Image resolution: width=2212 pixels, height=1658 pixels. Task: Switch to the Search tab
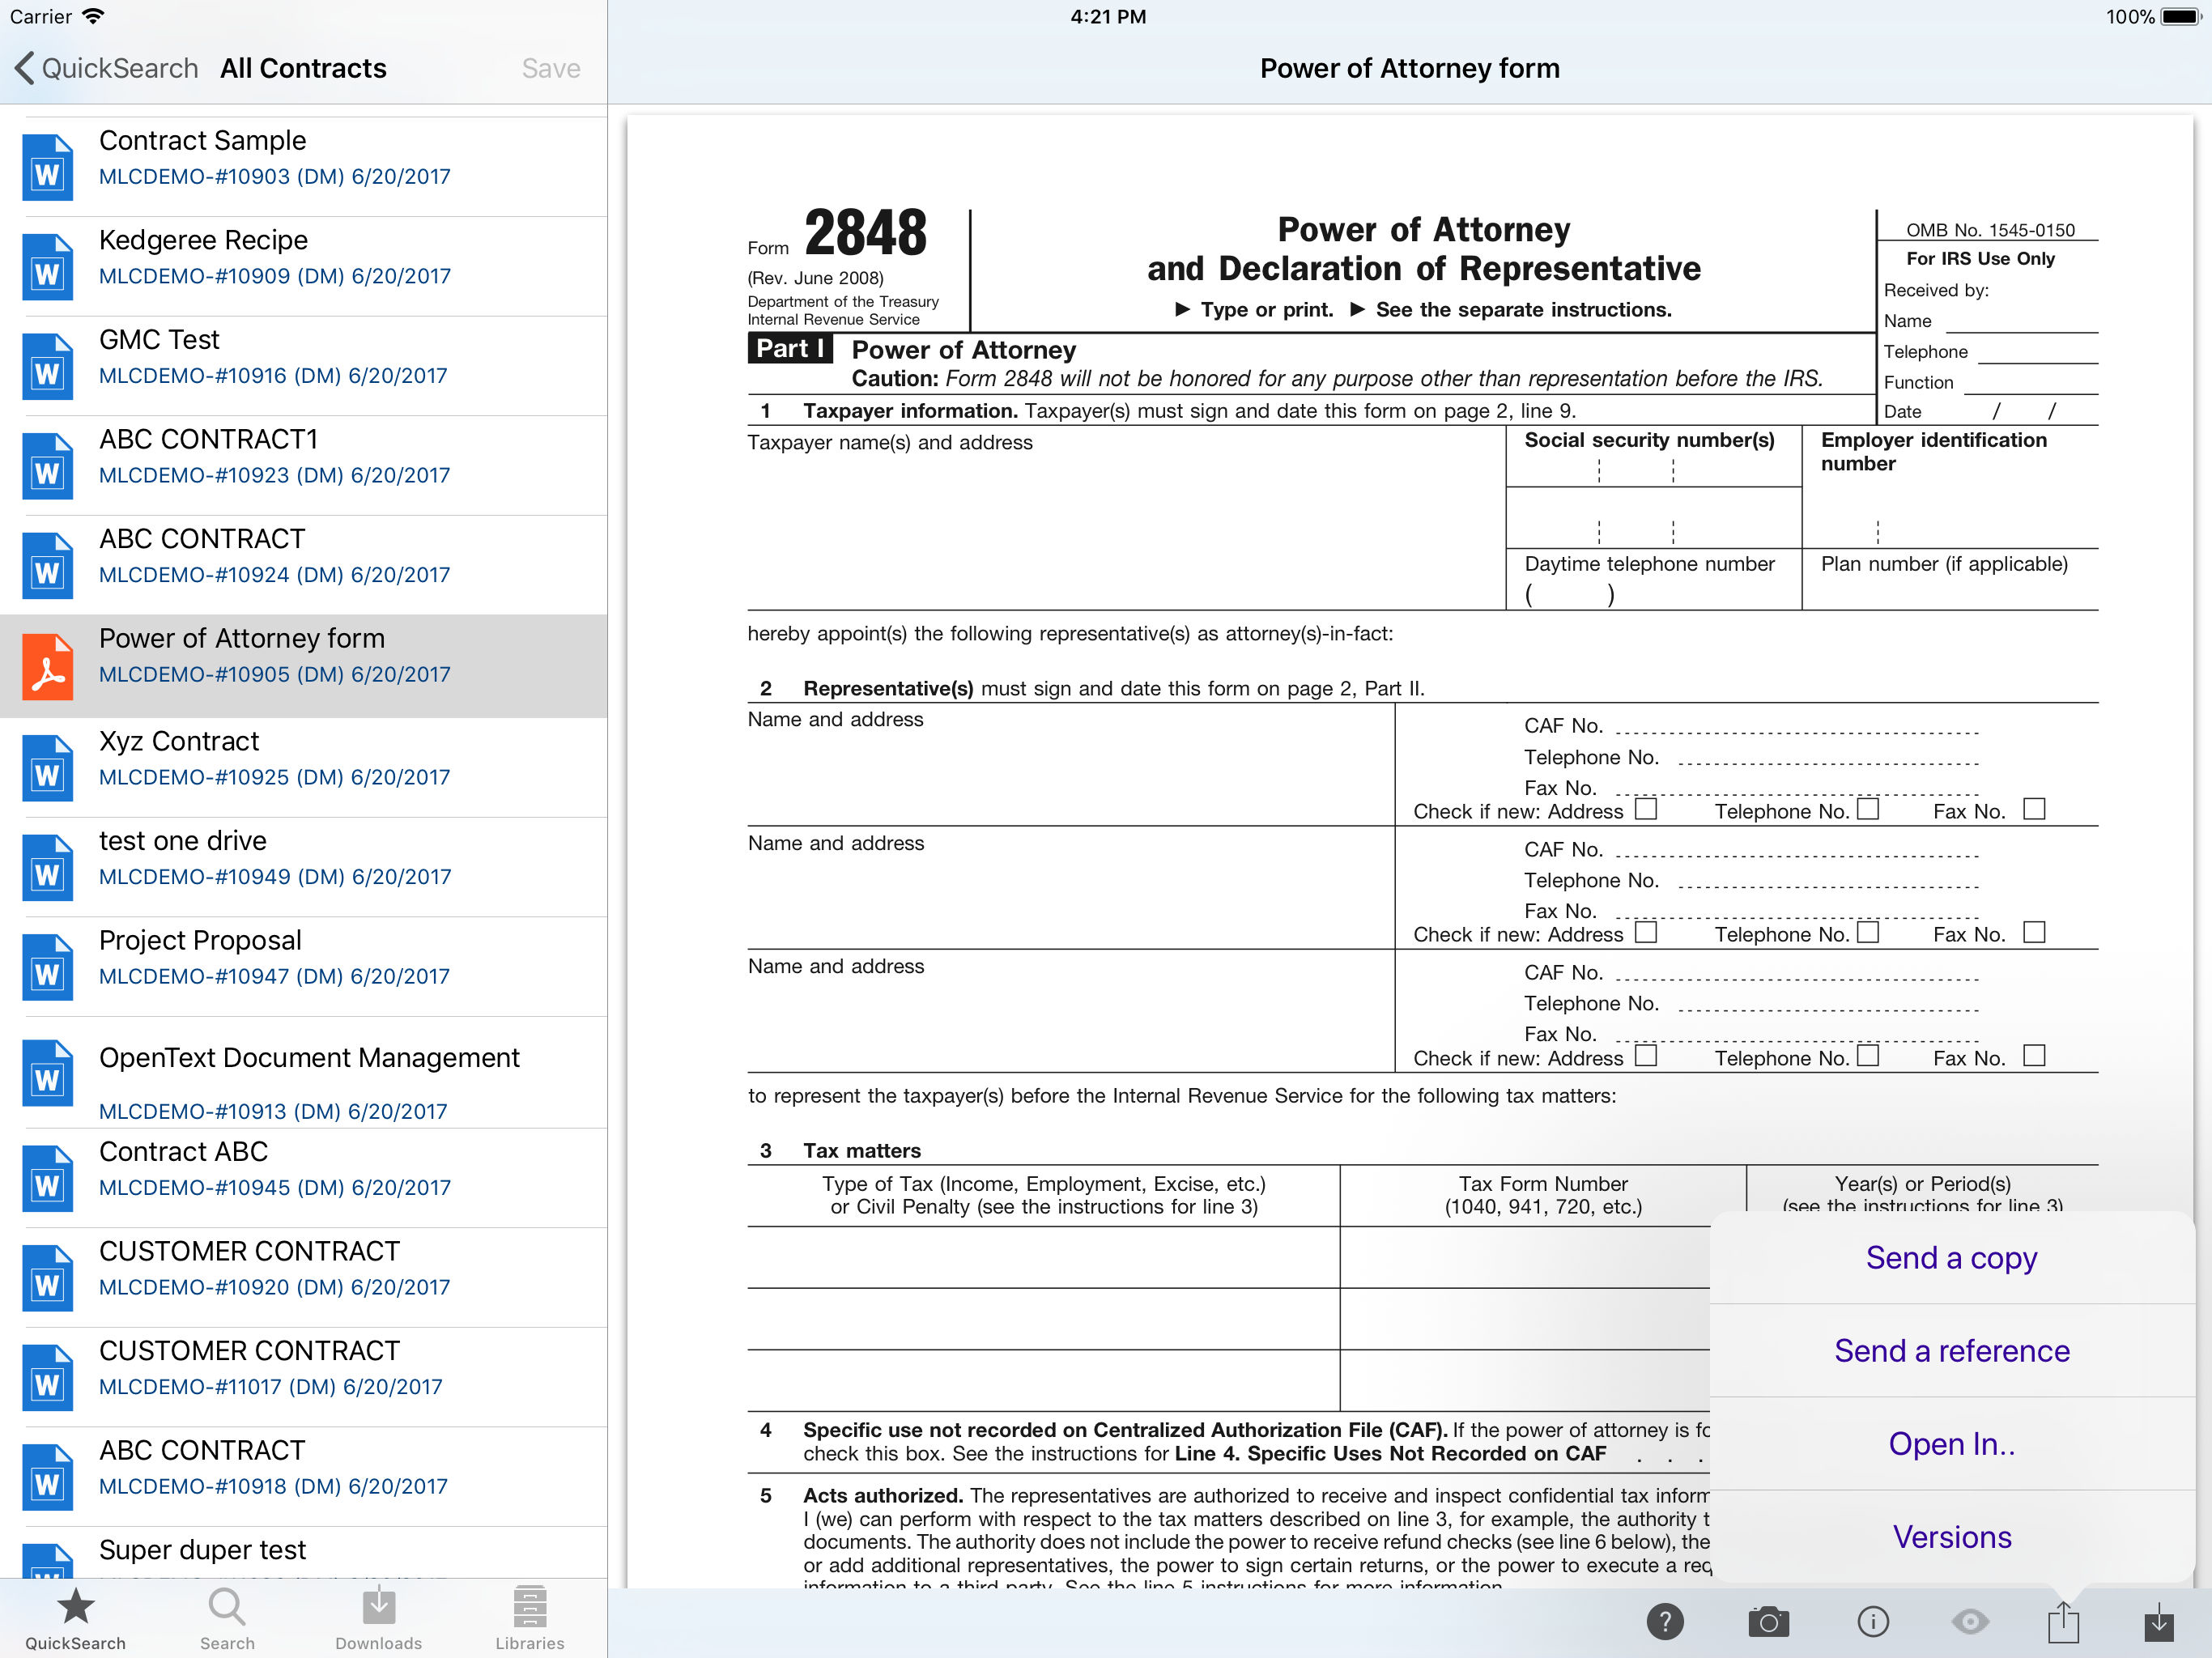pos(227,1619)
